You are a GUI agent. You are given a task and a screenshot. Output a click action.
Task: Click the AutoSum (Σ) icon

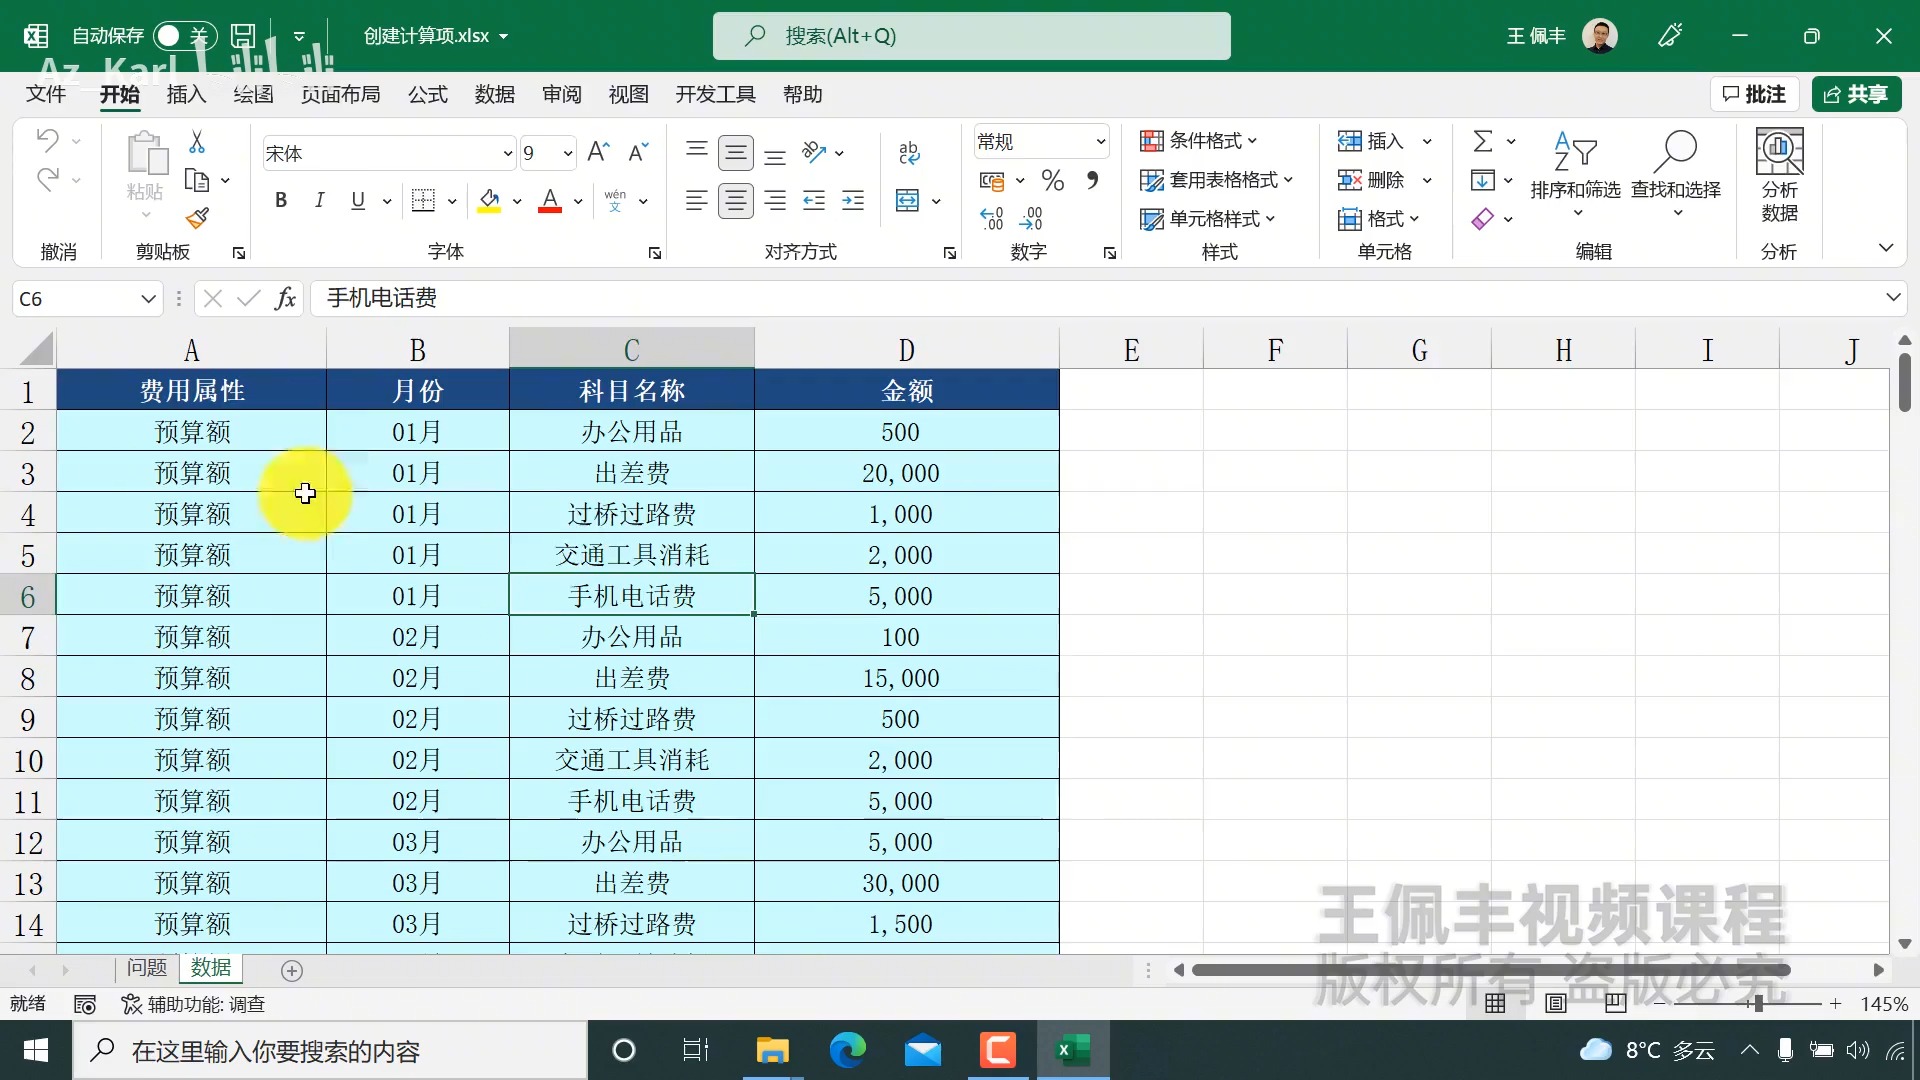coord(1485,140)
